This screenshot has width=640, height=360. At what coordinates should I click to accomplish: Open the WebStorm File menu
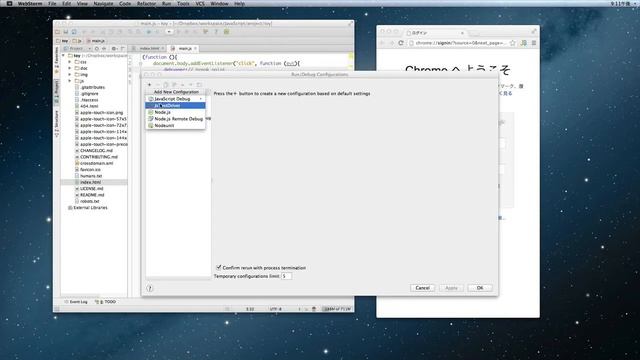tap(52, 3)
